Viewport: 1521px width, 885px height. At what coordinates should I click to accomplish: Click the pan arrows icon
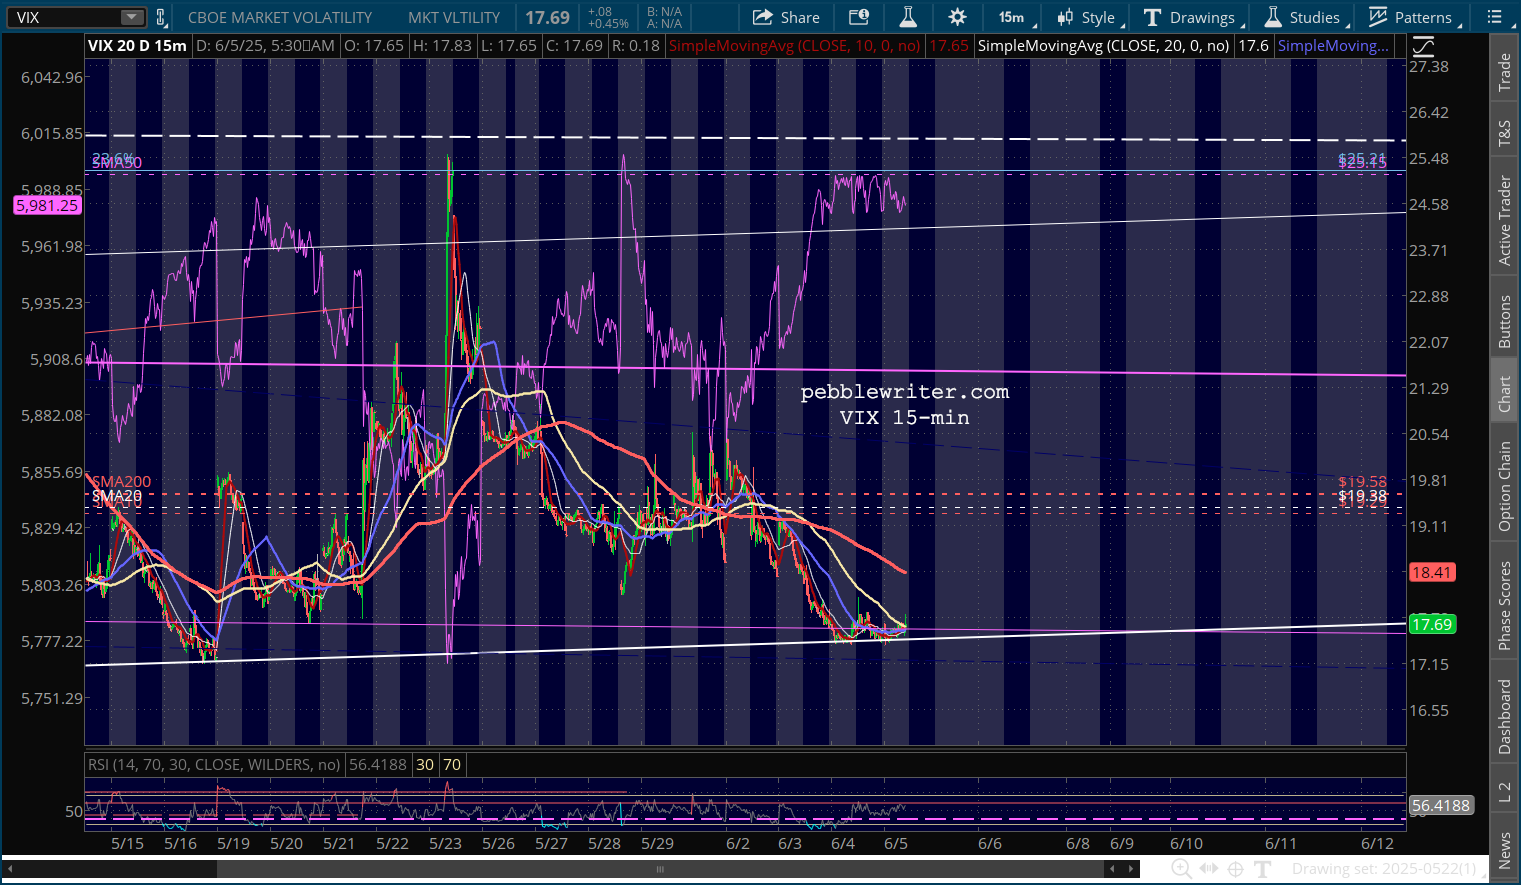coord(1208,869)
